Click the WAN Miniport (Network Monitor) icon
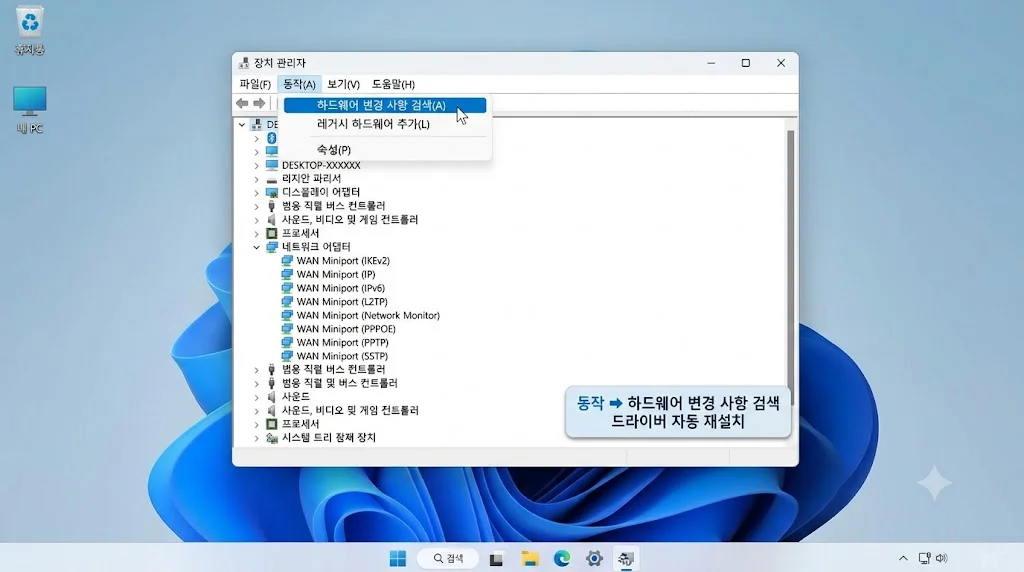 (x=287, y=315)
